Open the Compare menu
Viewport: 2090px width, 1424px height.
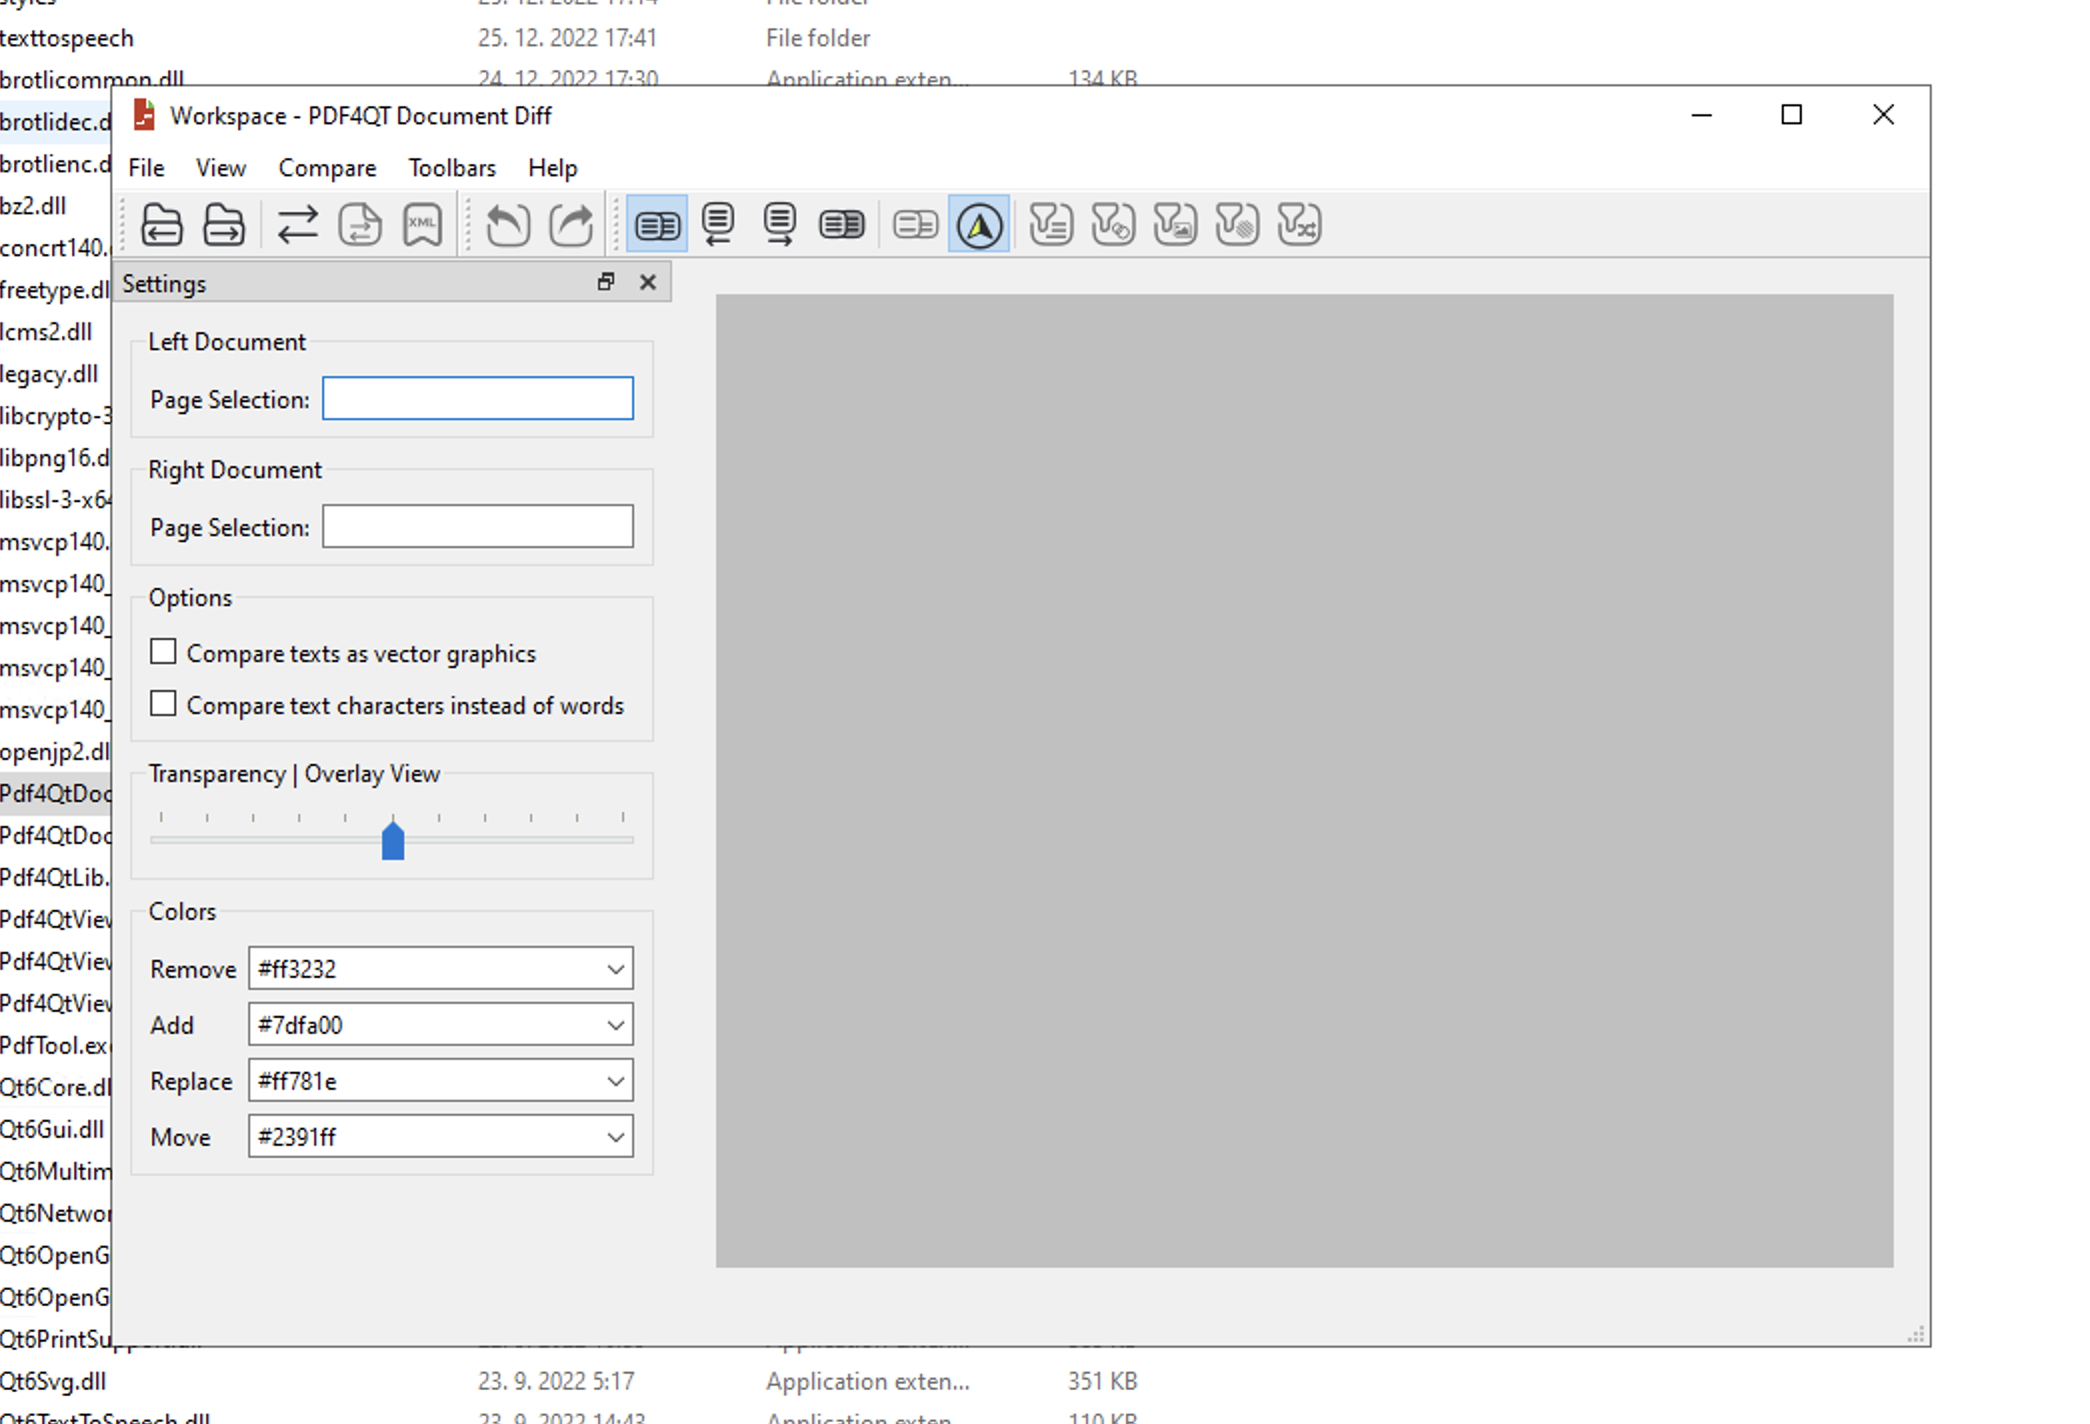click(327, 167)
